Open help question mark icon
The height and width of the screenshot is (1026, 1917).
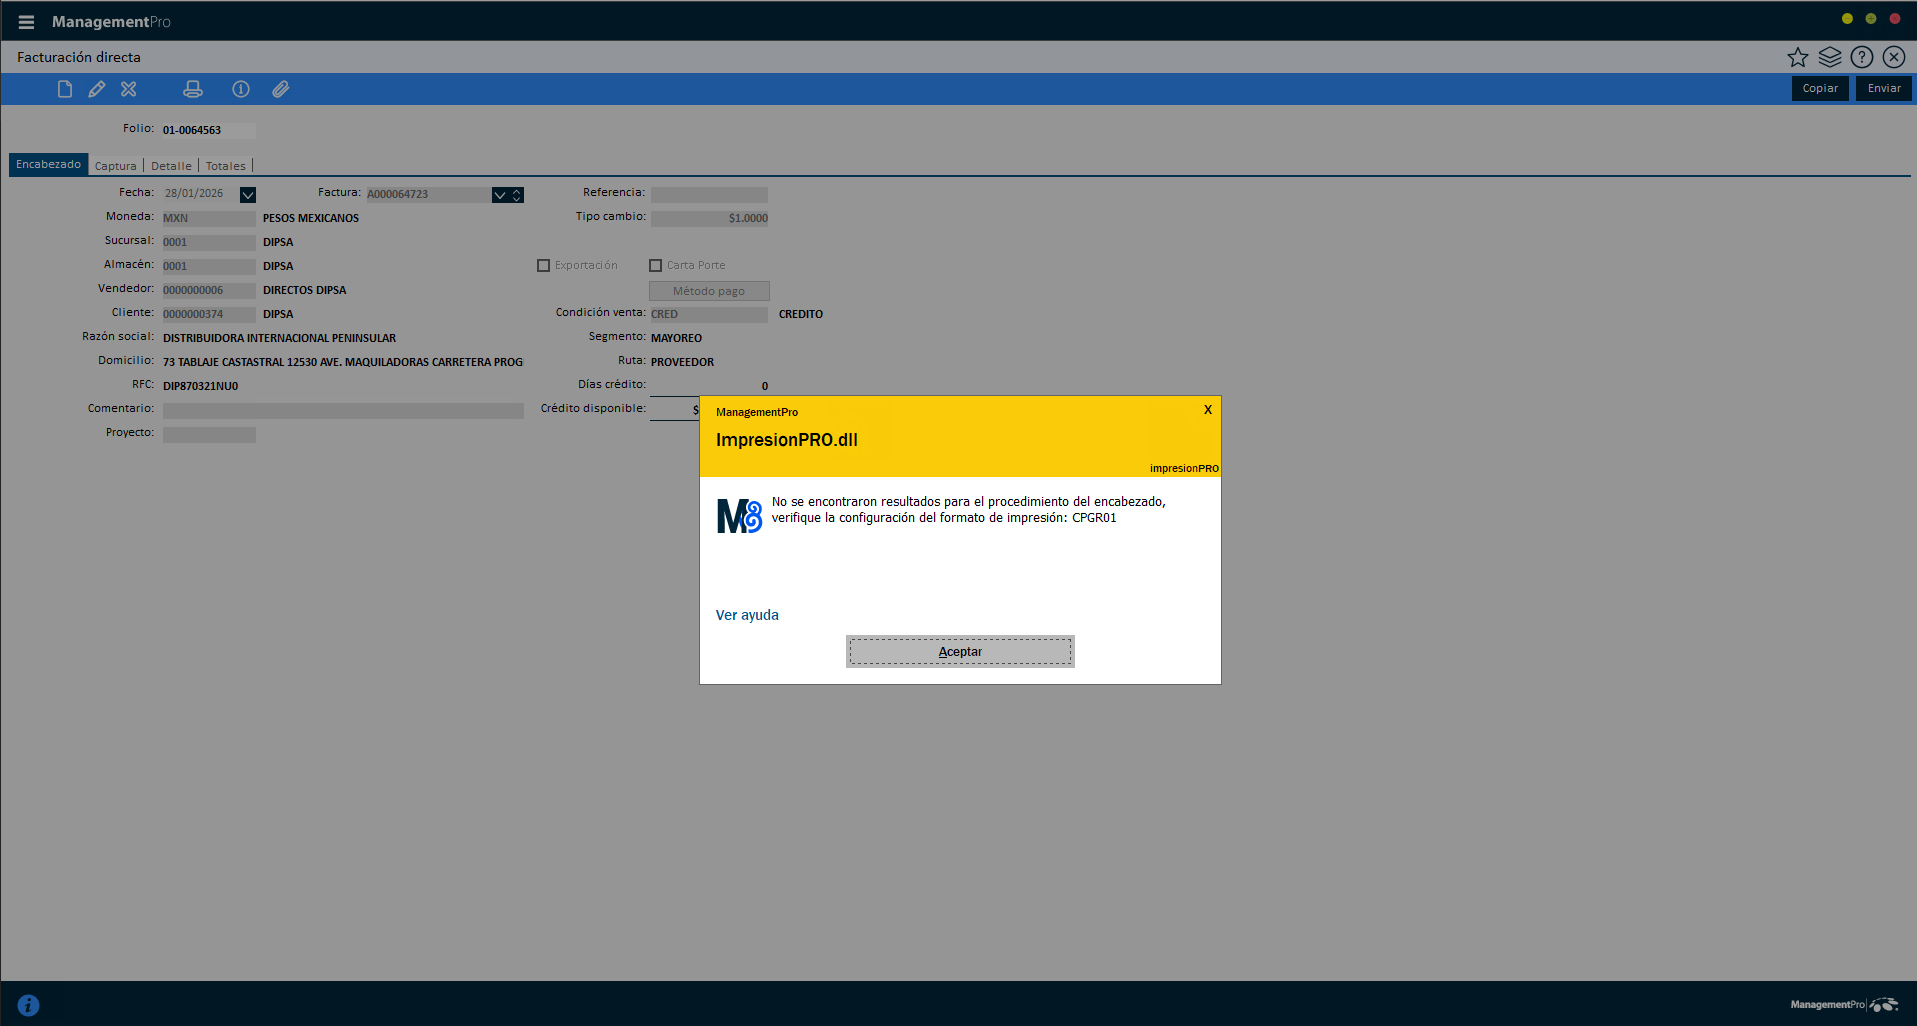point(1862,57)
